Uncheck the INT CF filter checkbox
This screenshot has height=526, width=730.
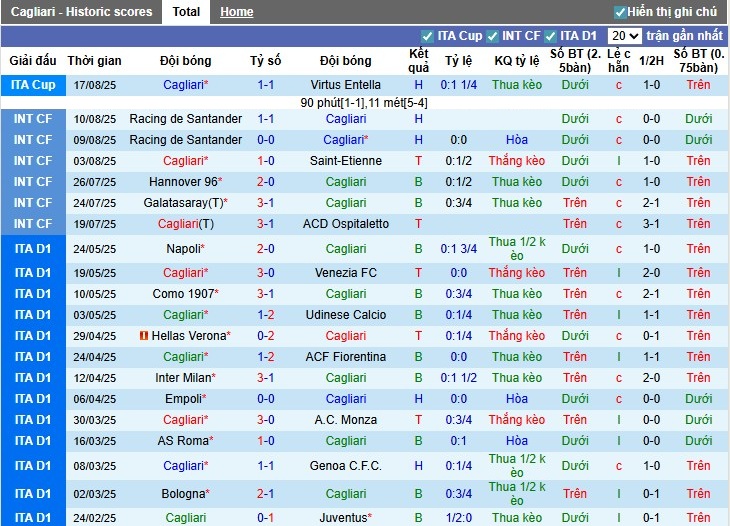point(492,36)
